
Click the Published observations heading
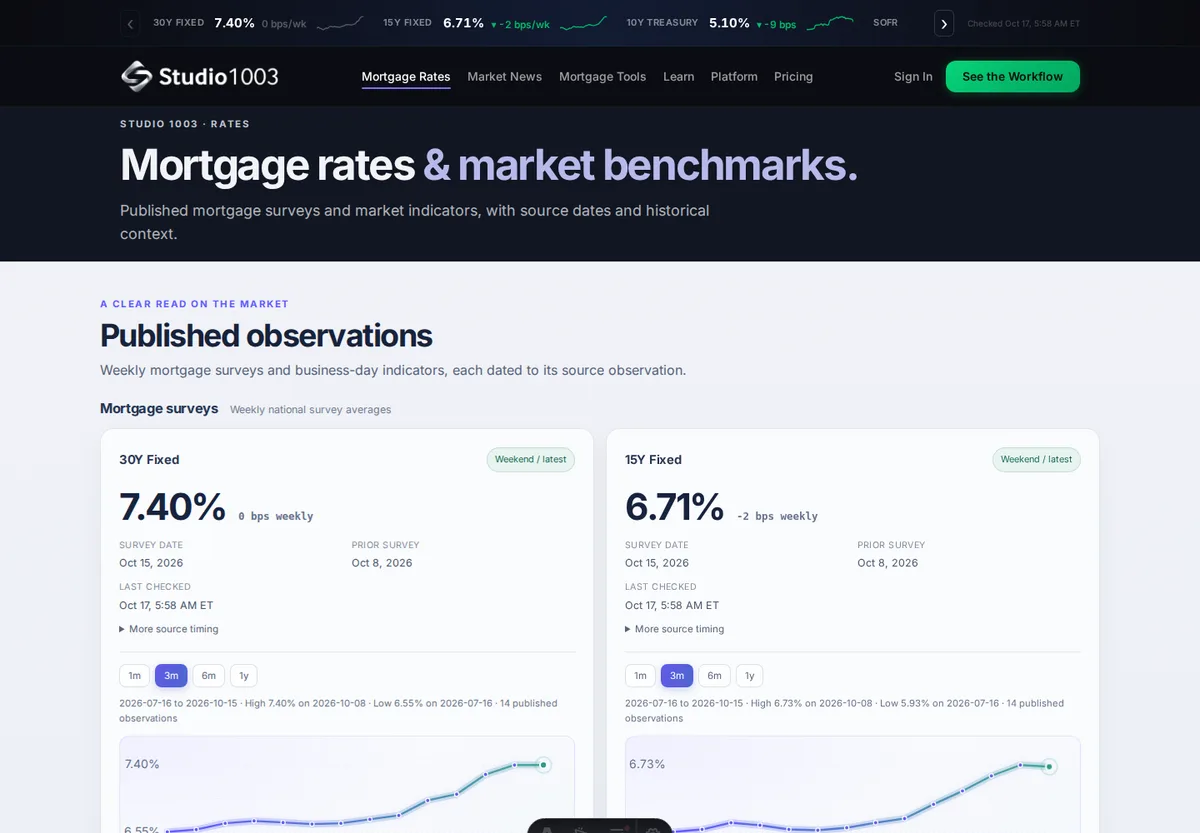click(266, 335)
